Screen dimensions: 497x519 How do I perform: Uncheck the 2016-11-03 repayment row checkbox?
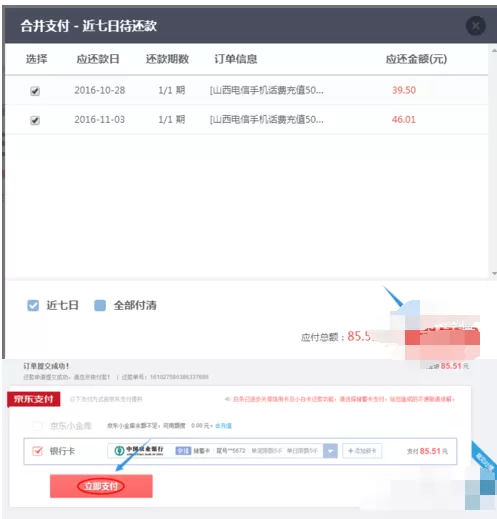(35, 120)
